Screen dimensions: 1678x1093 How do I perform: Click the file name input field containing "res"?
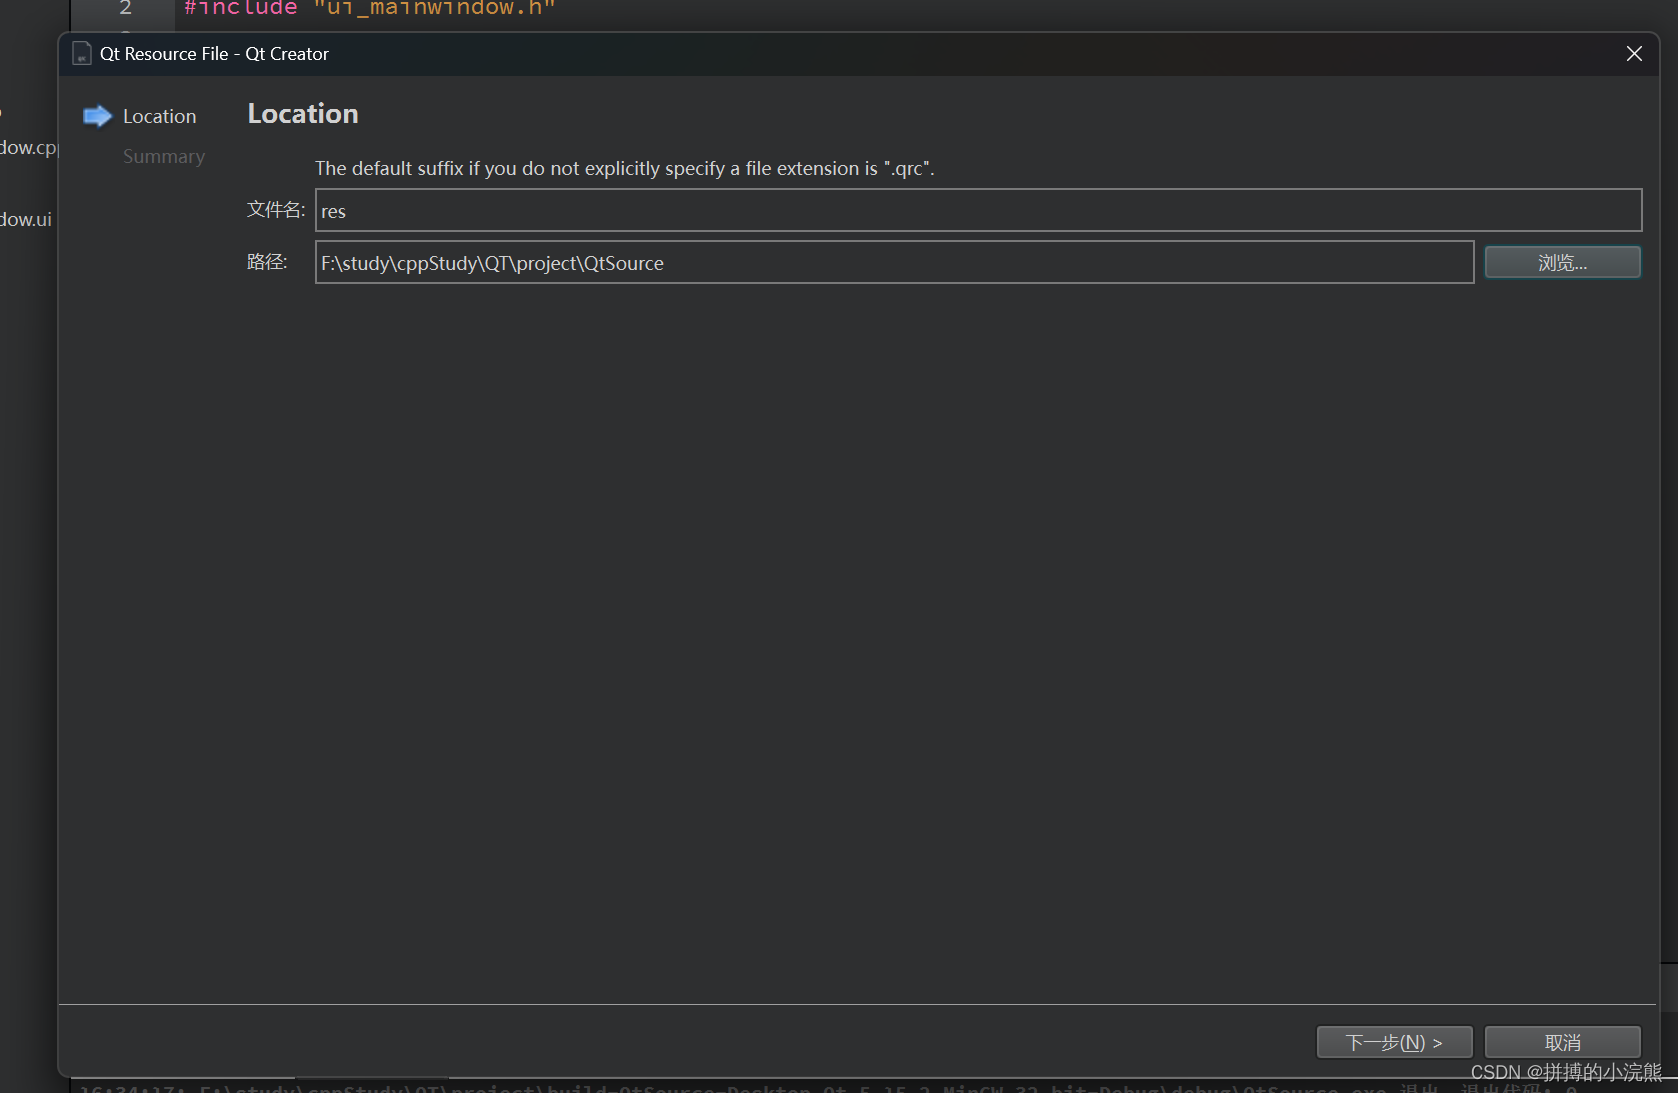pos(978,211)
